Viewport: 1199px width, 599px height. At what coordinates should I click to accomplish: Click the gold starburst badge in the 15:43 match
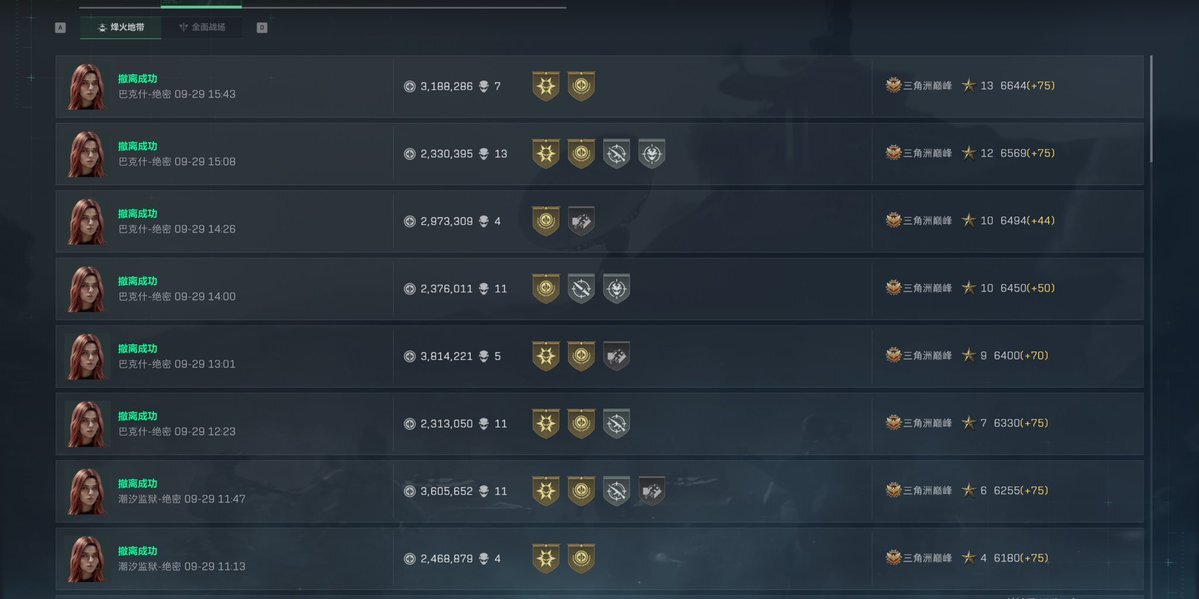[546, 86]
